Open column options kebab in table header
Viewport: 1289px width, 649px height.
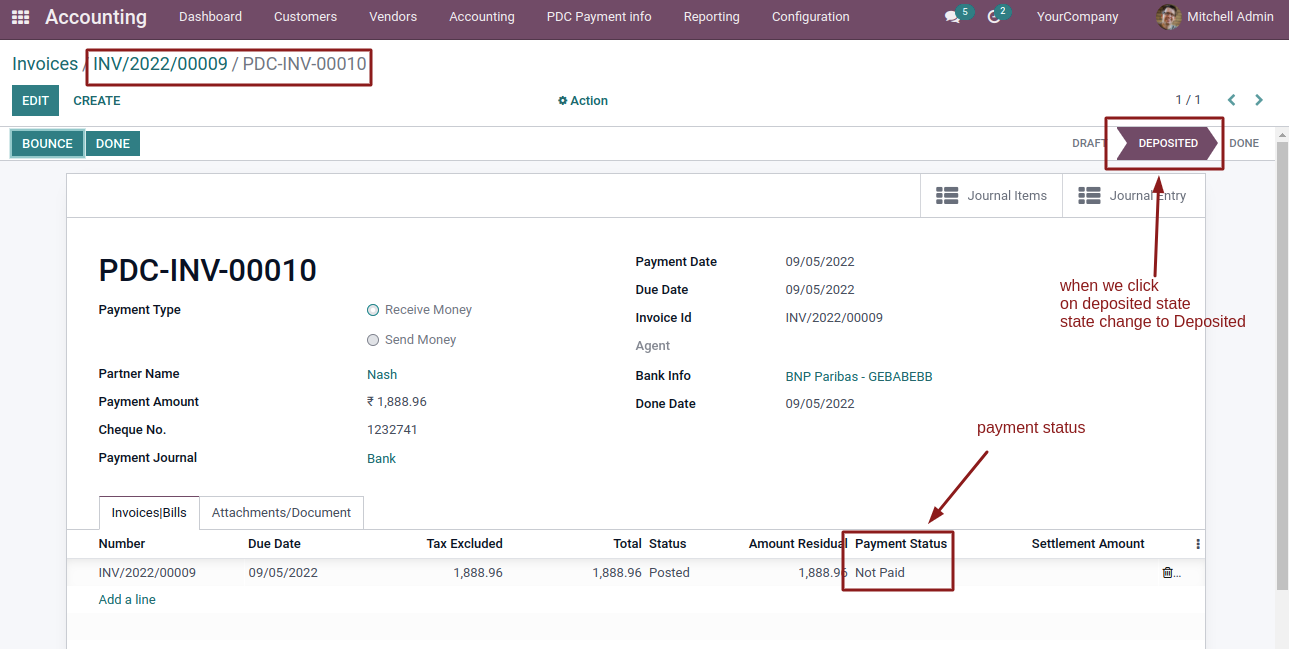coord(1198,544)
